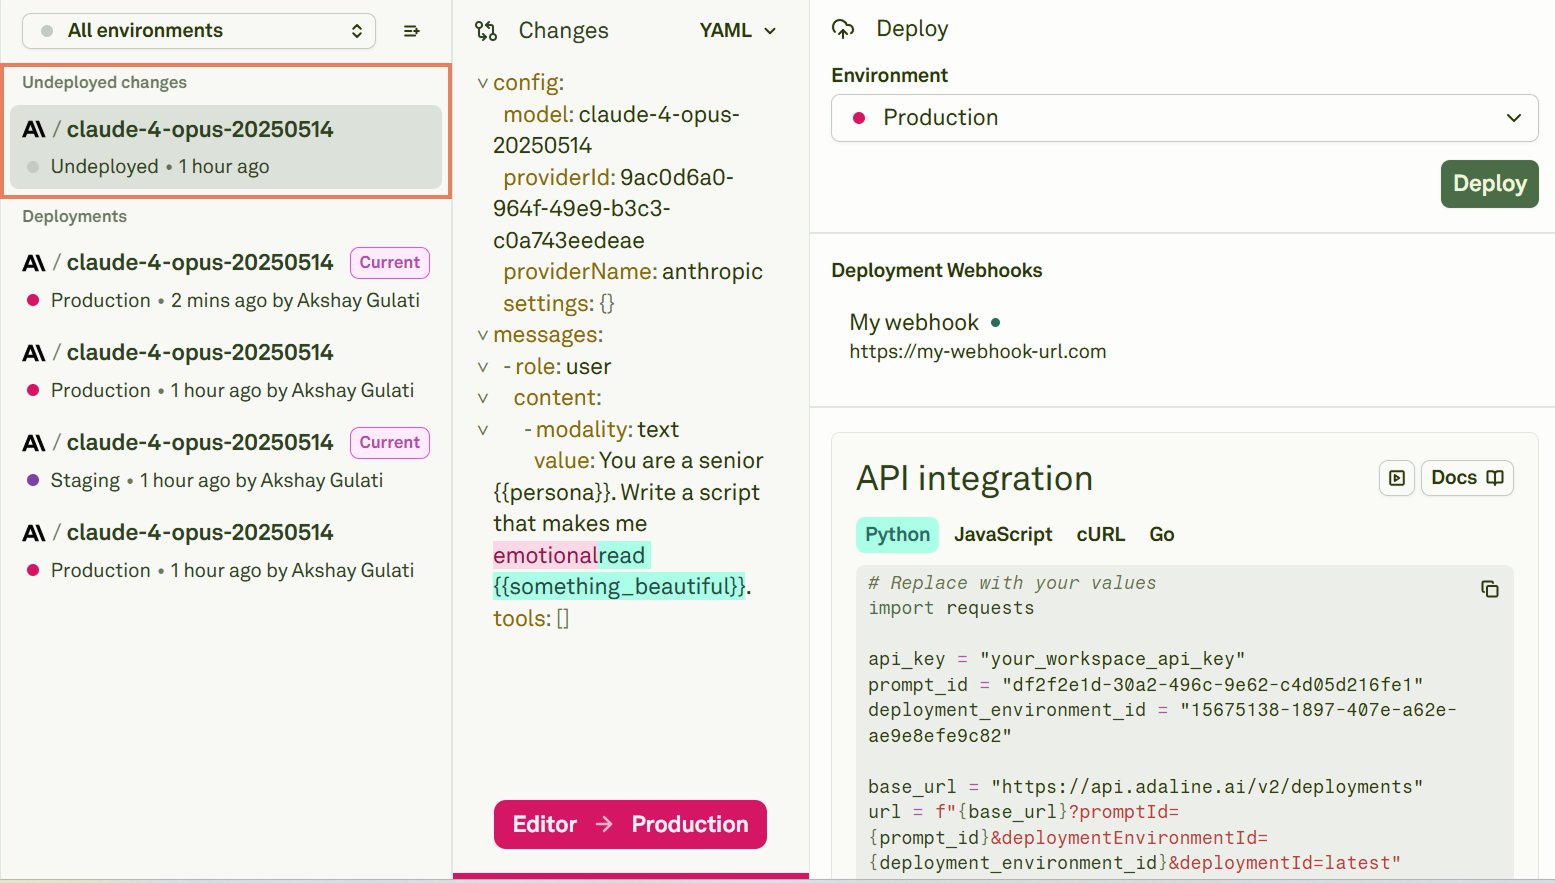Click the Current badge on the Staging deployment
1555x883 pixels.
(390, 443)
